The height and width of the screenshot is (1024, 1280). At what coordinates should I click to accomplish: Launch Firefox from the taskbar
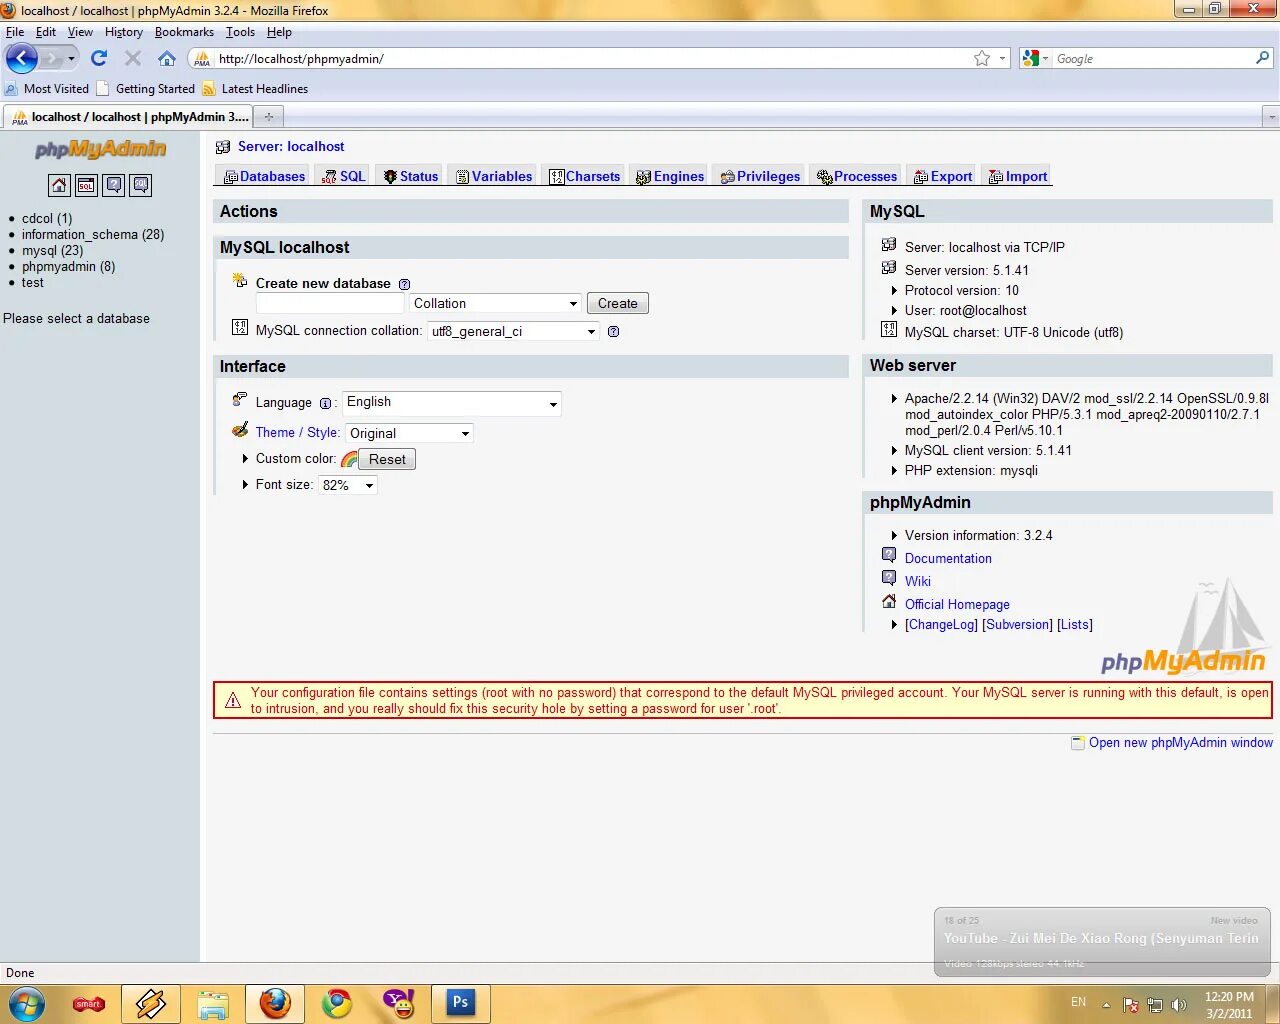pos(275,1003)
